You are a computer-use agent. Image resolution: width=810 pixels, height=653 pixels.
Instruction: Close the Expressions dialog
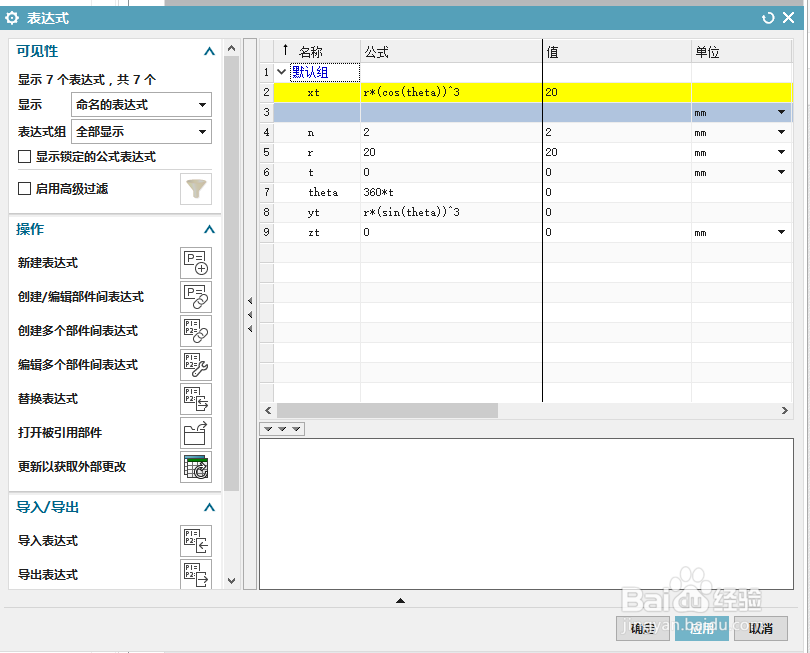click(788, 18)
